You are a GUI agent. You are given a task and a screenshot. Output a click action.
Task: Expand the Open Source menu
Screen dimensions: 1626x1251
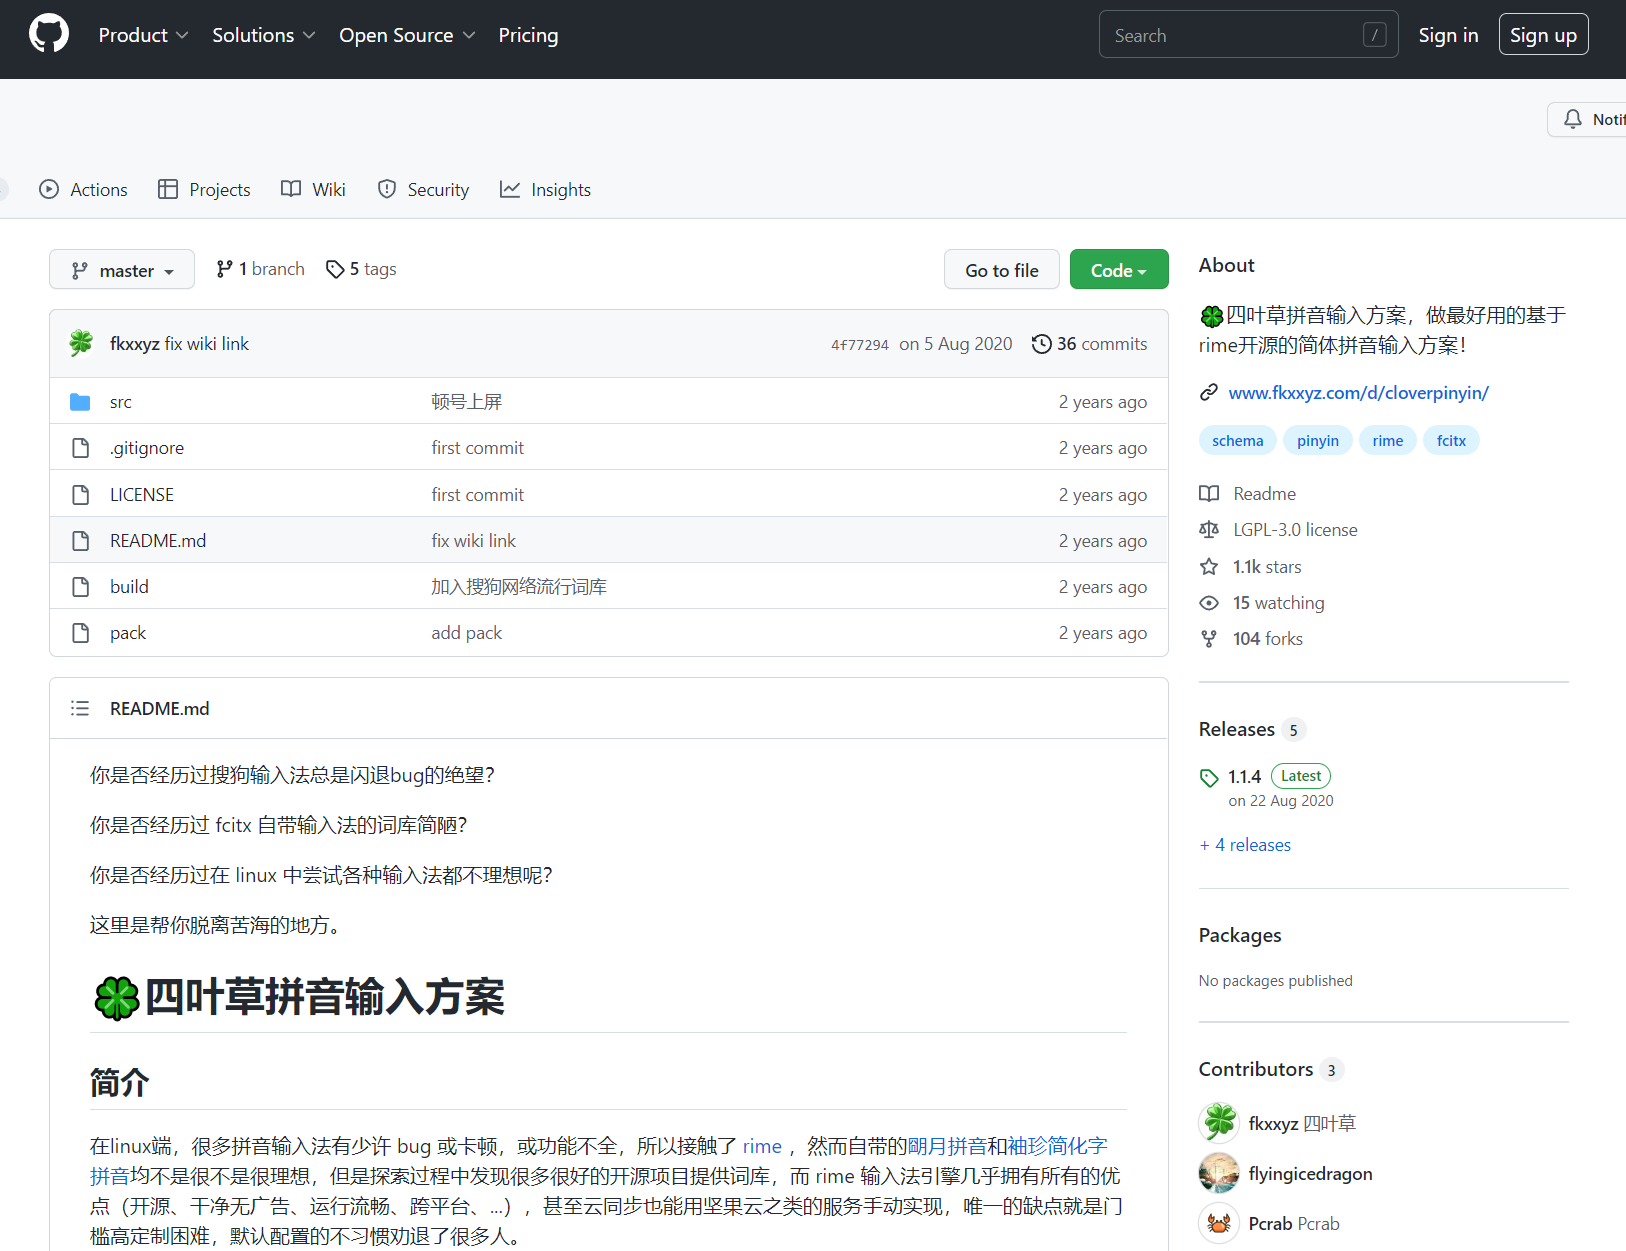pyautogui.click(x=407, y=35)
